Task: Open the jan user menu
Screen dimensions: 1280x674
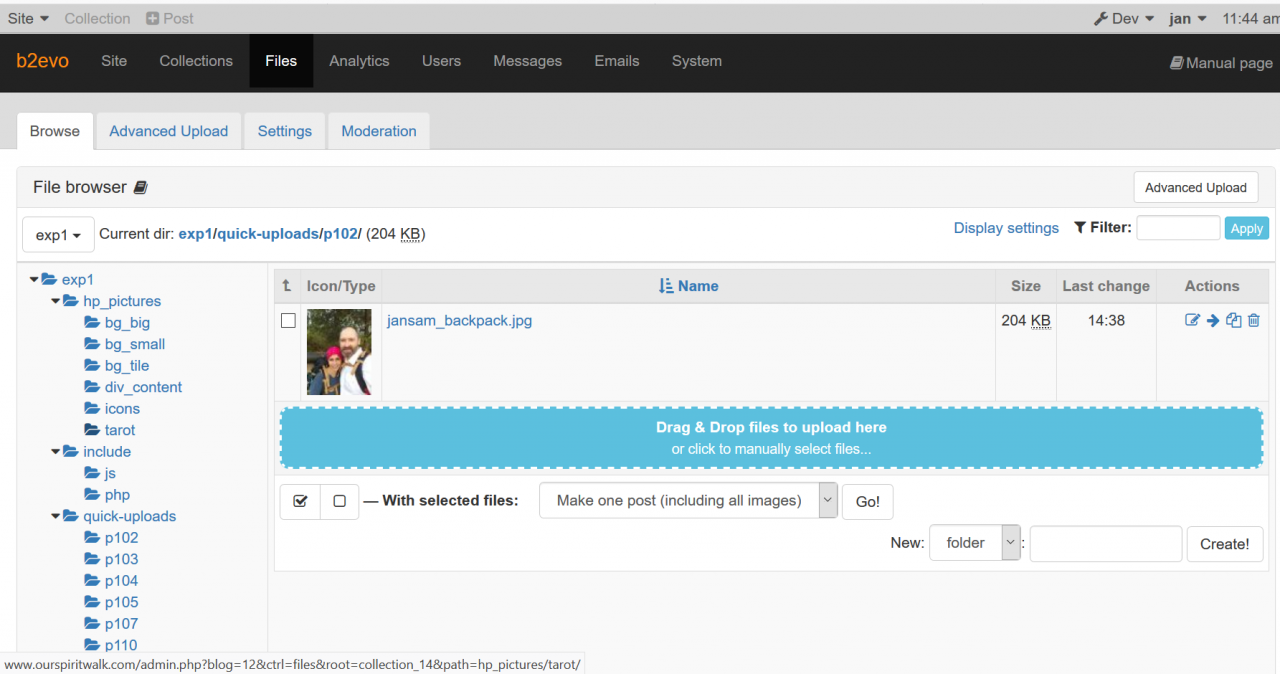Action: pyautogui.click(x=1188, y=18)
